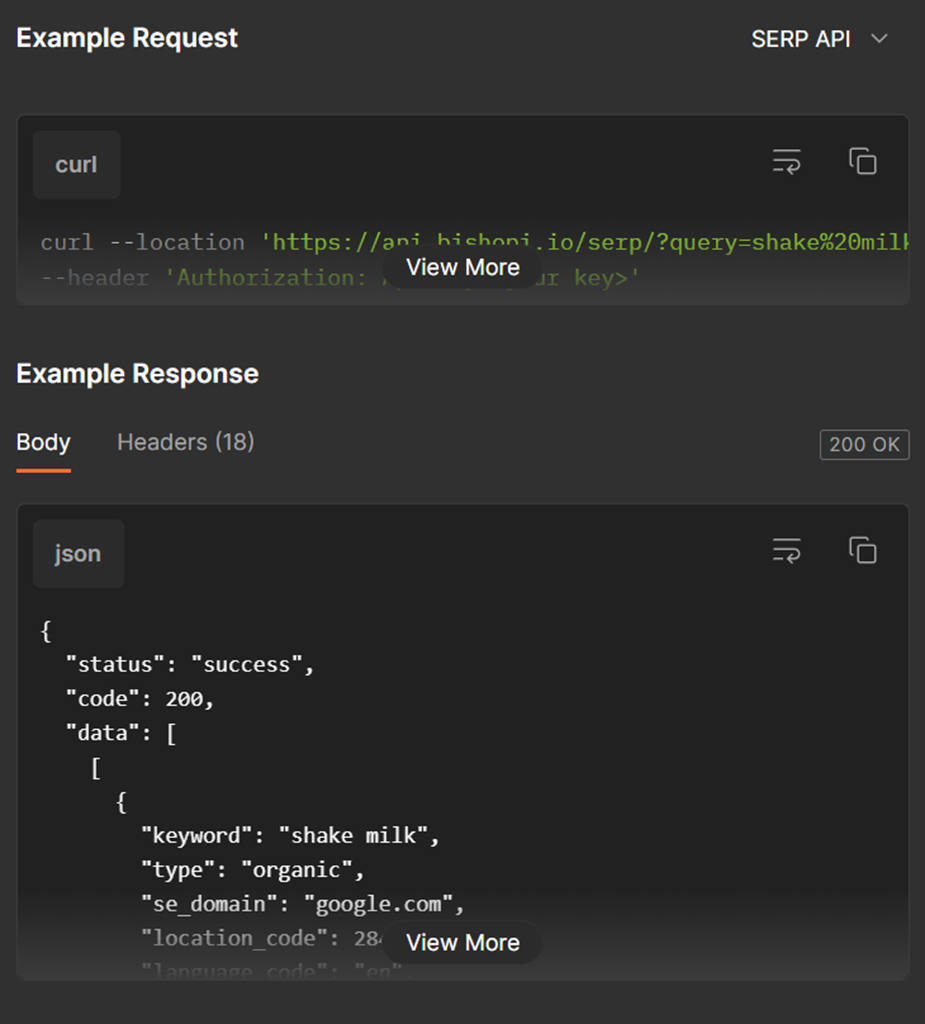Click View More on the curl request
The width and height of the screenshot is (925, 1024).
(462, 267)
